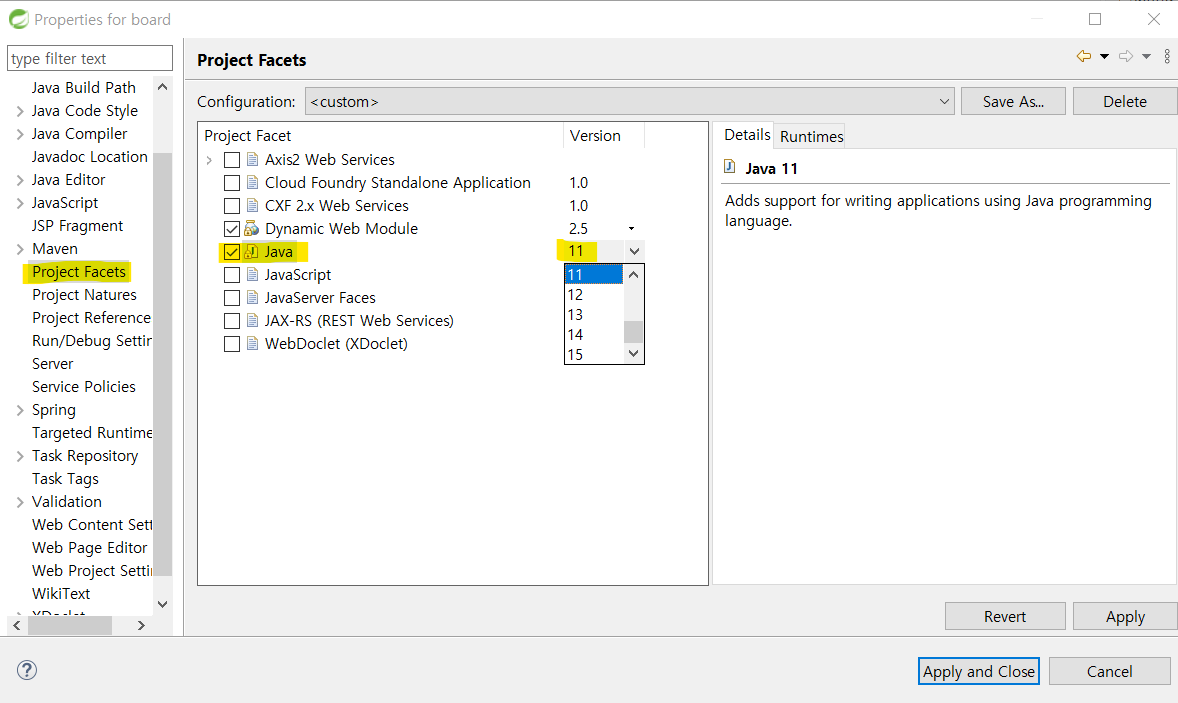
Task: Click the JavaServer Faces document icon
Action: coord(252,298)
